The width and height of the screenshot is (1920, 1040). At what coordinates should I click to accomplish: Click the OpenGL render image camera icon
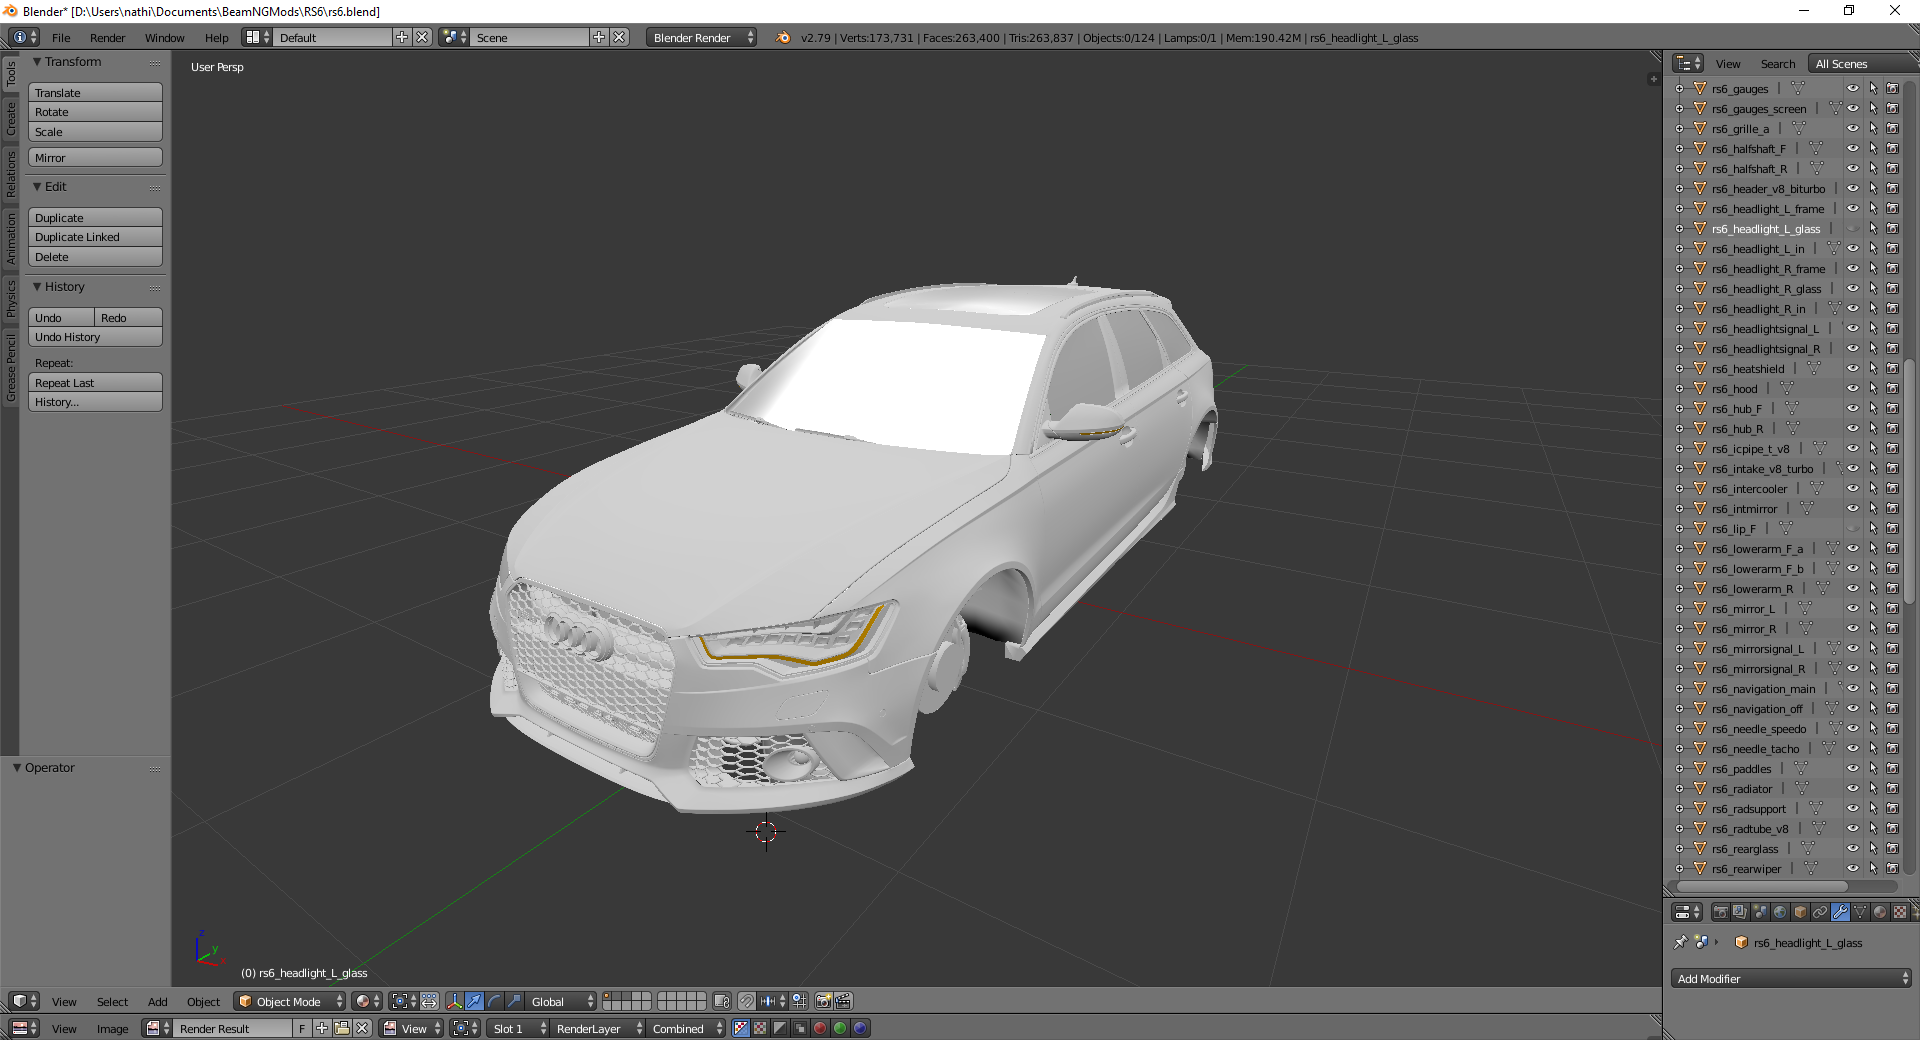click(x=823, y=1001)
